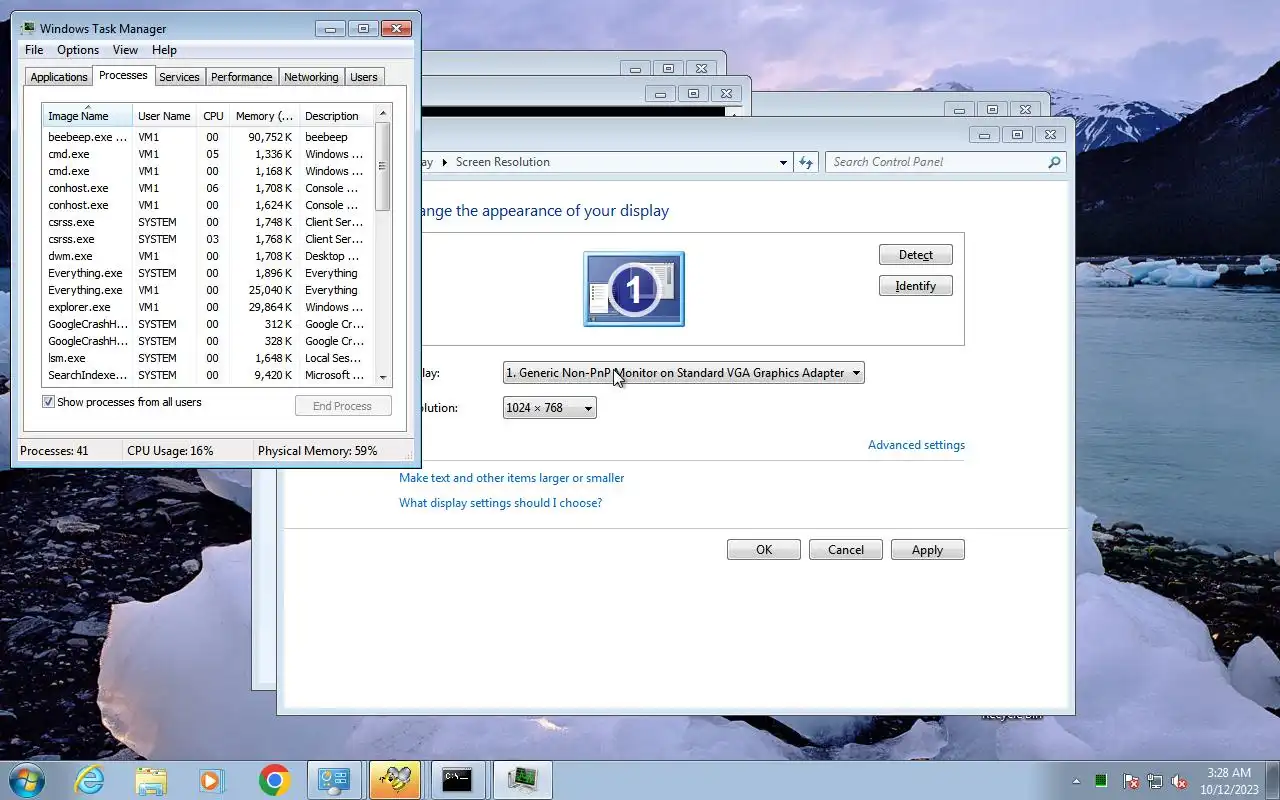Switch to Control Panel taskbar button
1280x800 pixels.
point(333,780)
